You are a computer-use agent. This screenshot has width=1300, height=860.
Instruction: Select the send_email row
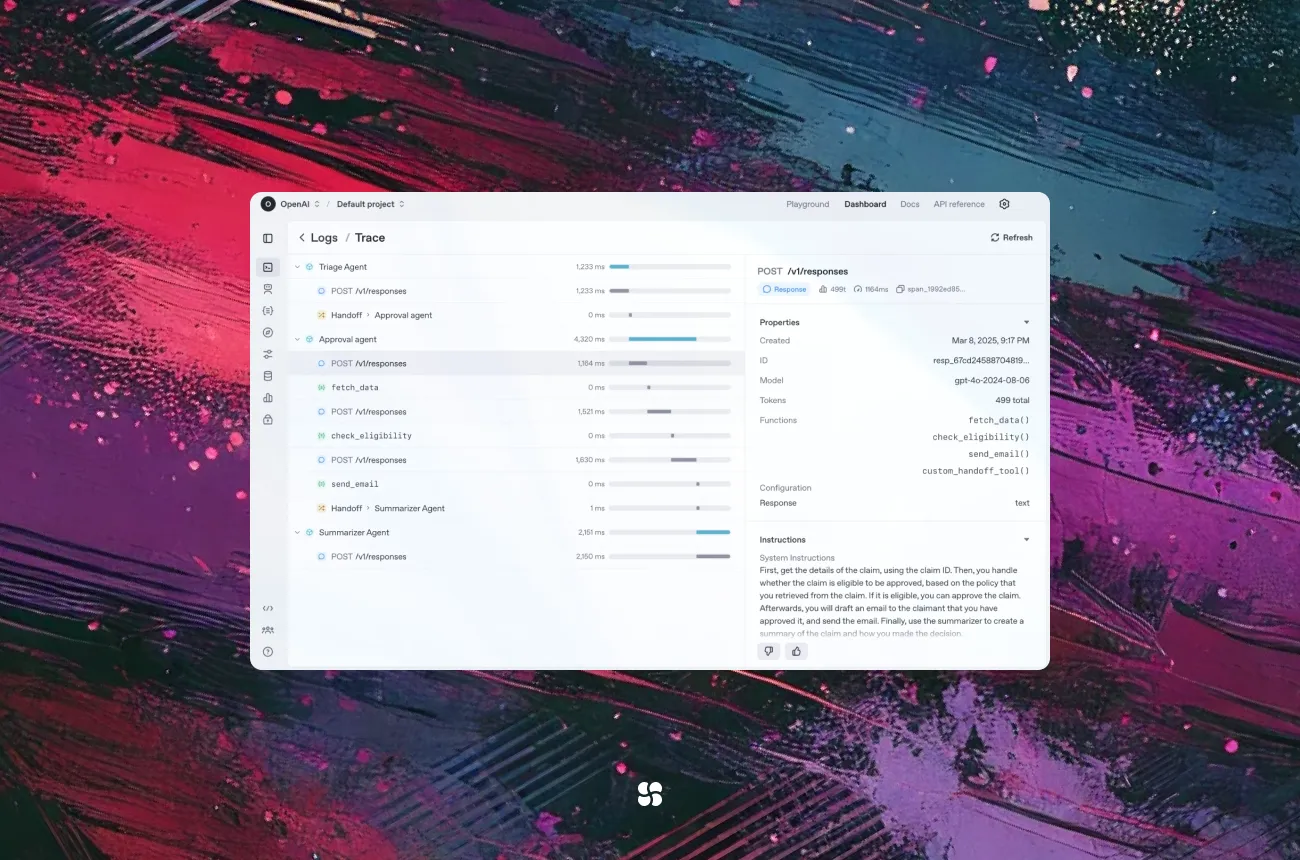[x=516, y=484]
